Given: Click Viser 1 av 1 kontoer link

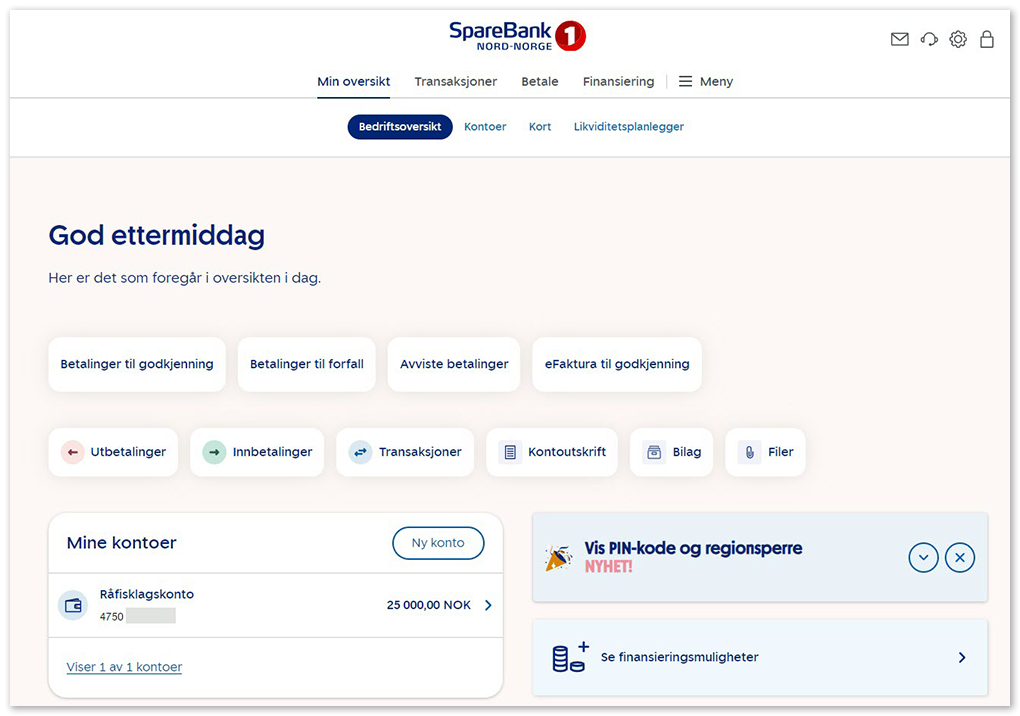Looking at the screenshot, I should (124, 667).
